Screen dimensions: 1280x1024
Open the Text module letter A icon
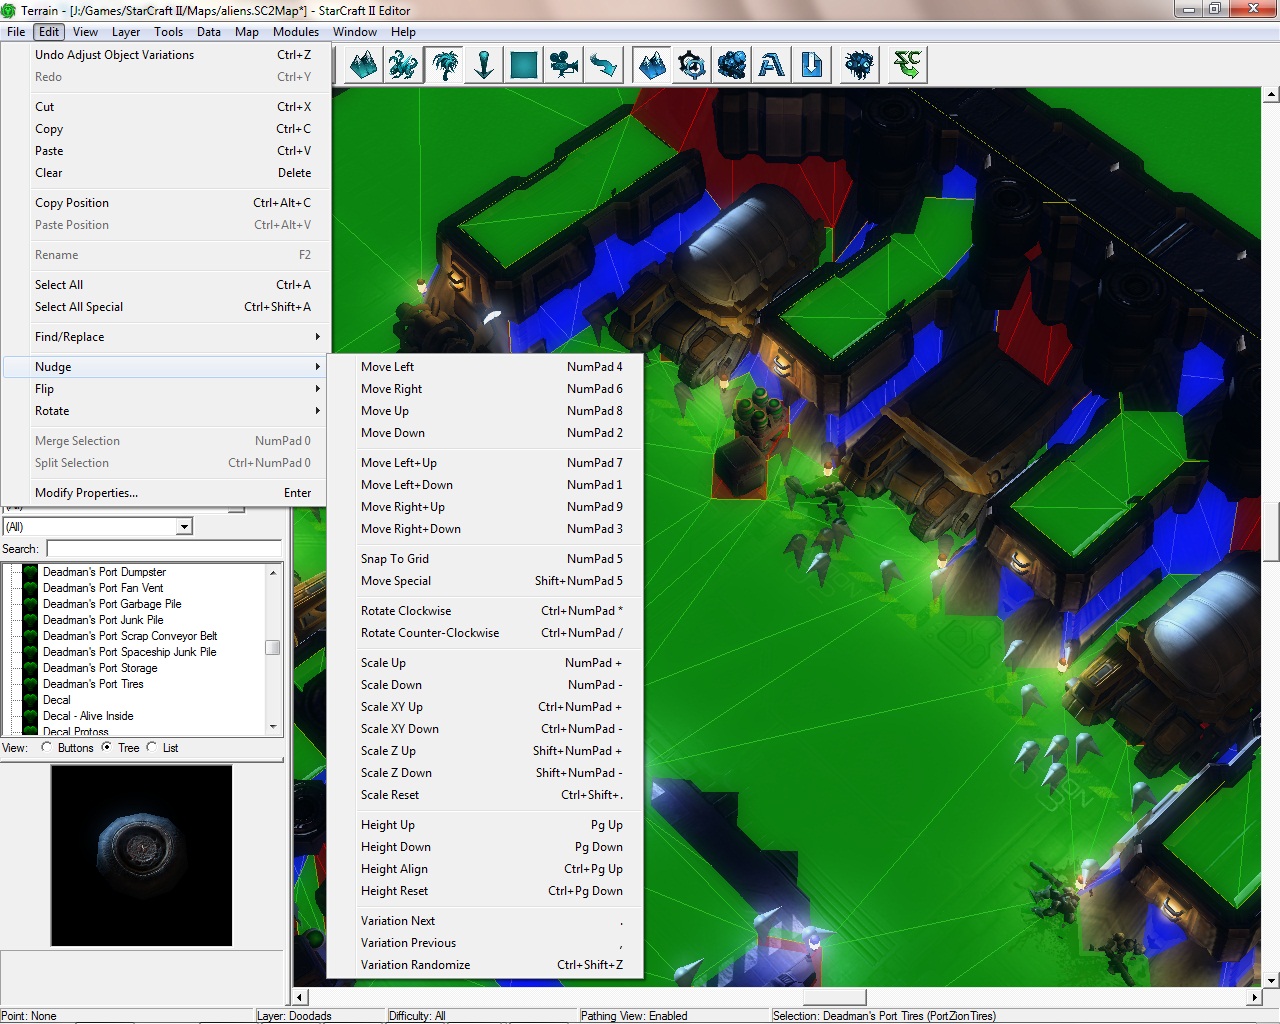(771, 66)
